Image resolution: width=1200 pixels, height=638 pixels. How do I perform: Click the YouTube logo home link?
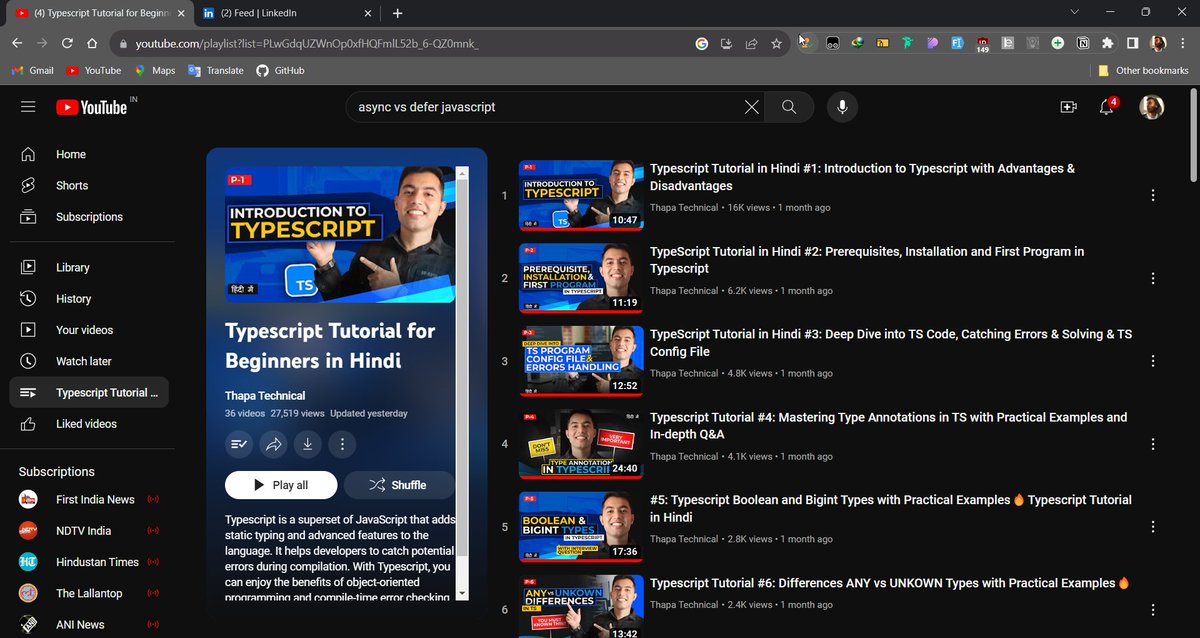[92, 107]
